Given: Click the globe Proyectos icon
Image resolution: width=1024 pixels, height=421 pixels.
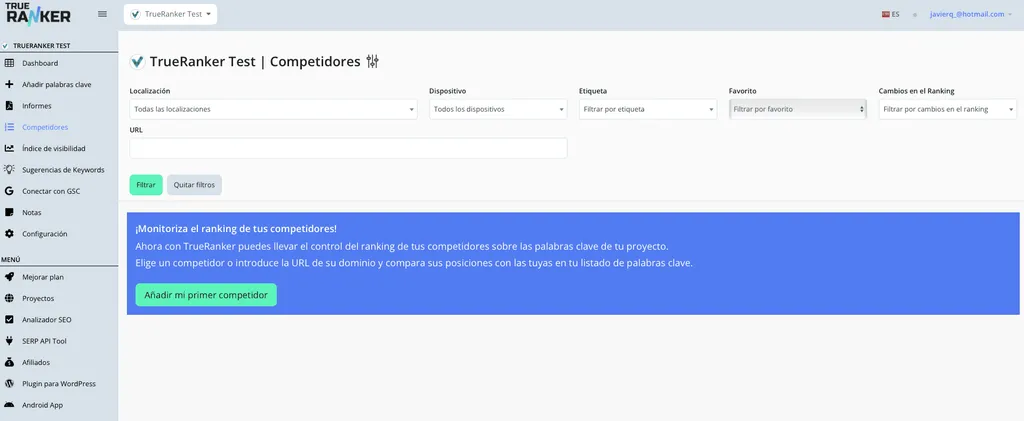Looking at the screenshot, I should tap(9, 298).
